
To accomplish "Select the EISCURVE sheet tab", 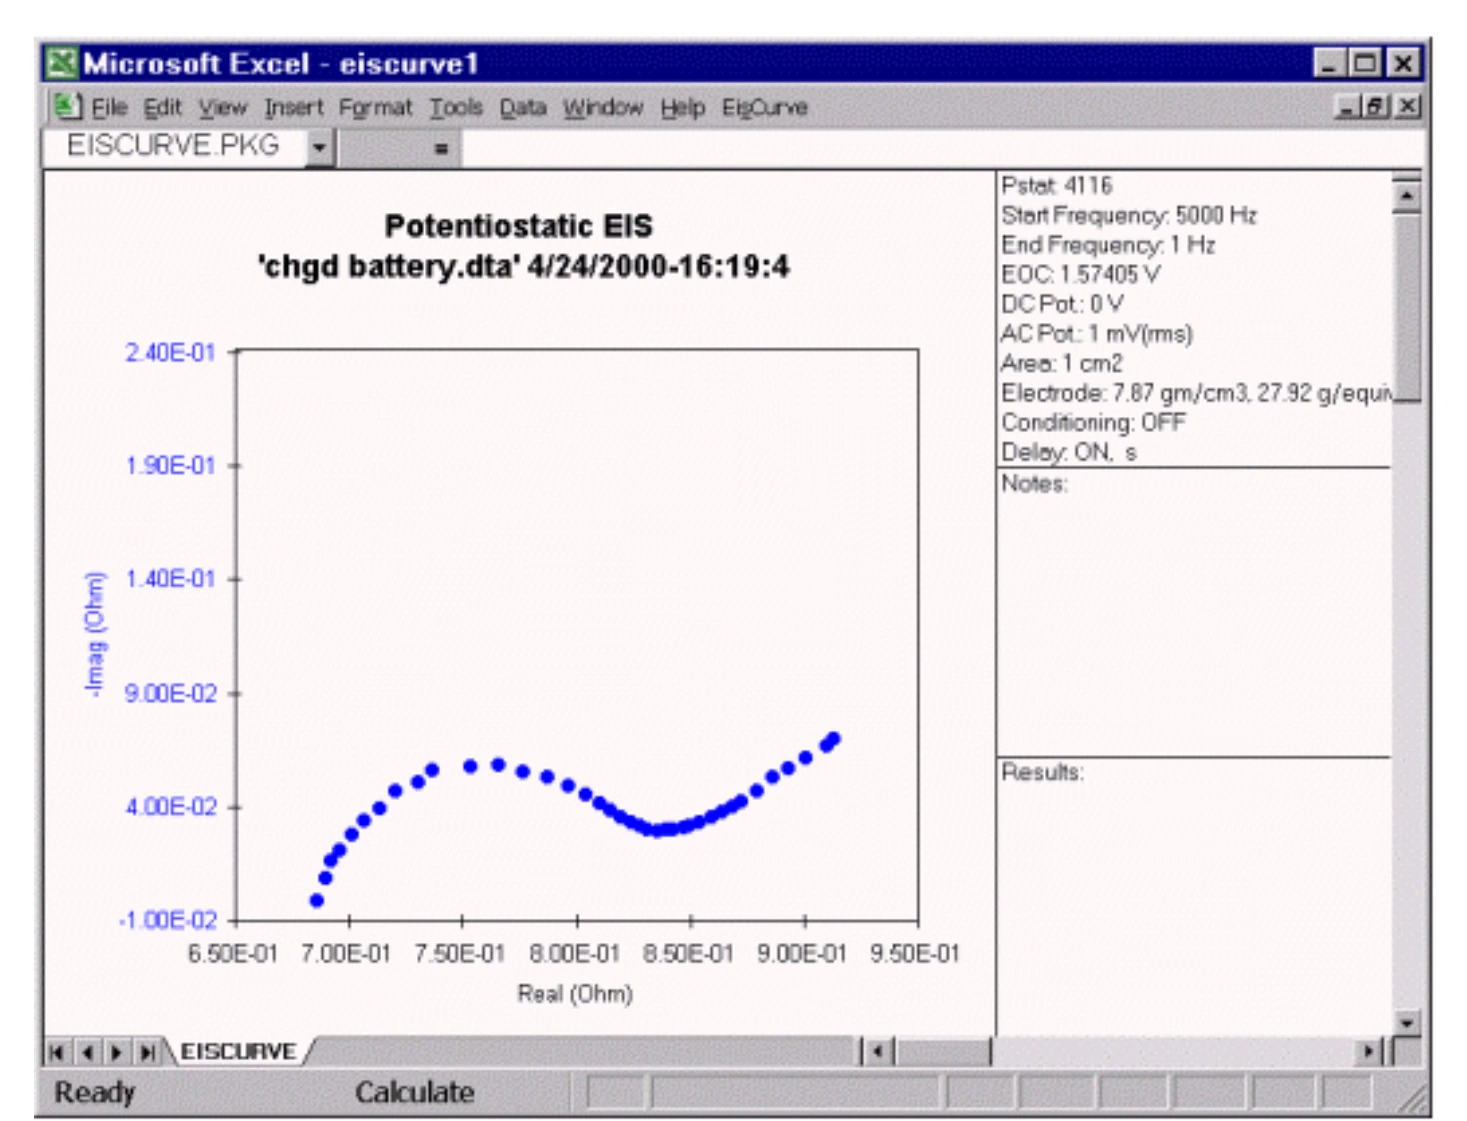I will click(238, 1051).
